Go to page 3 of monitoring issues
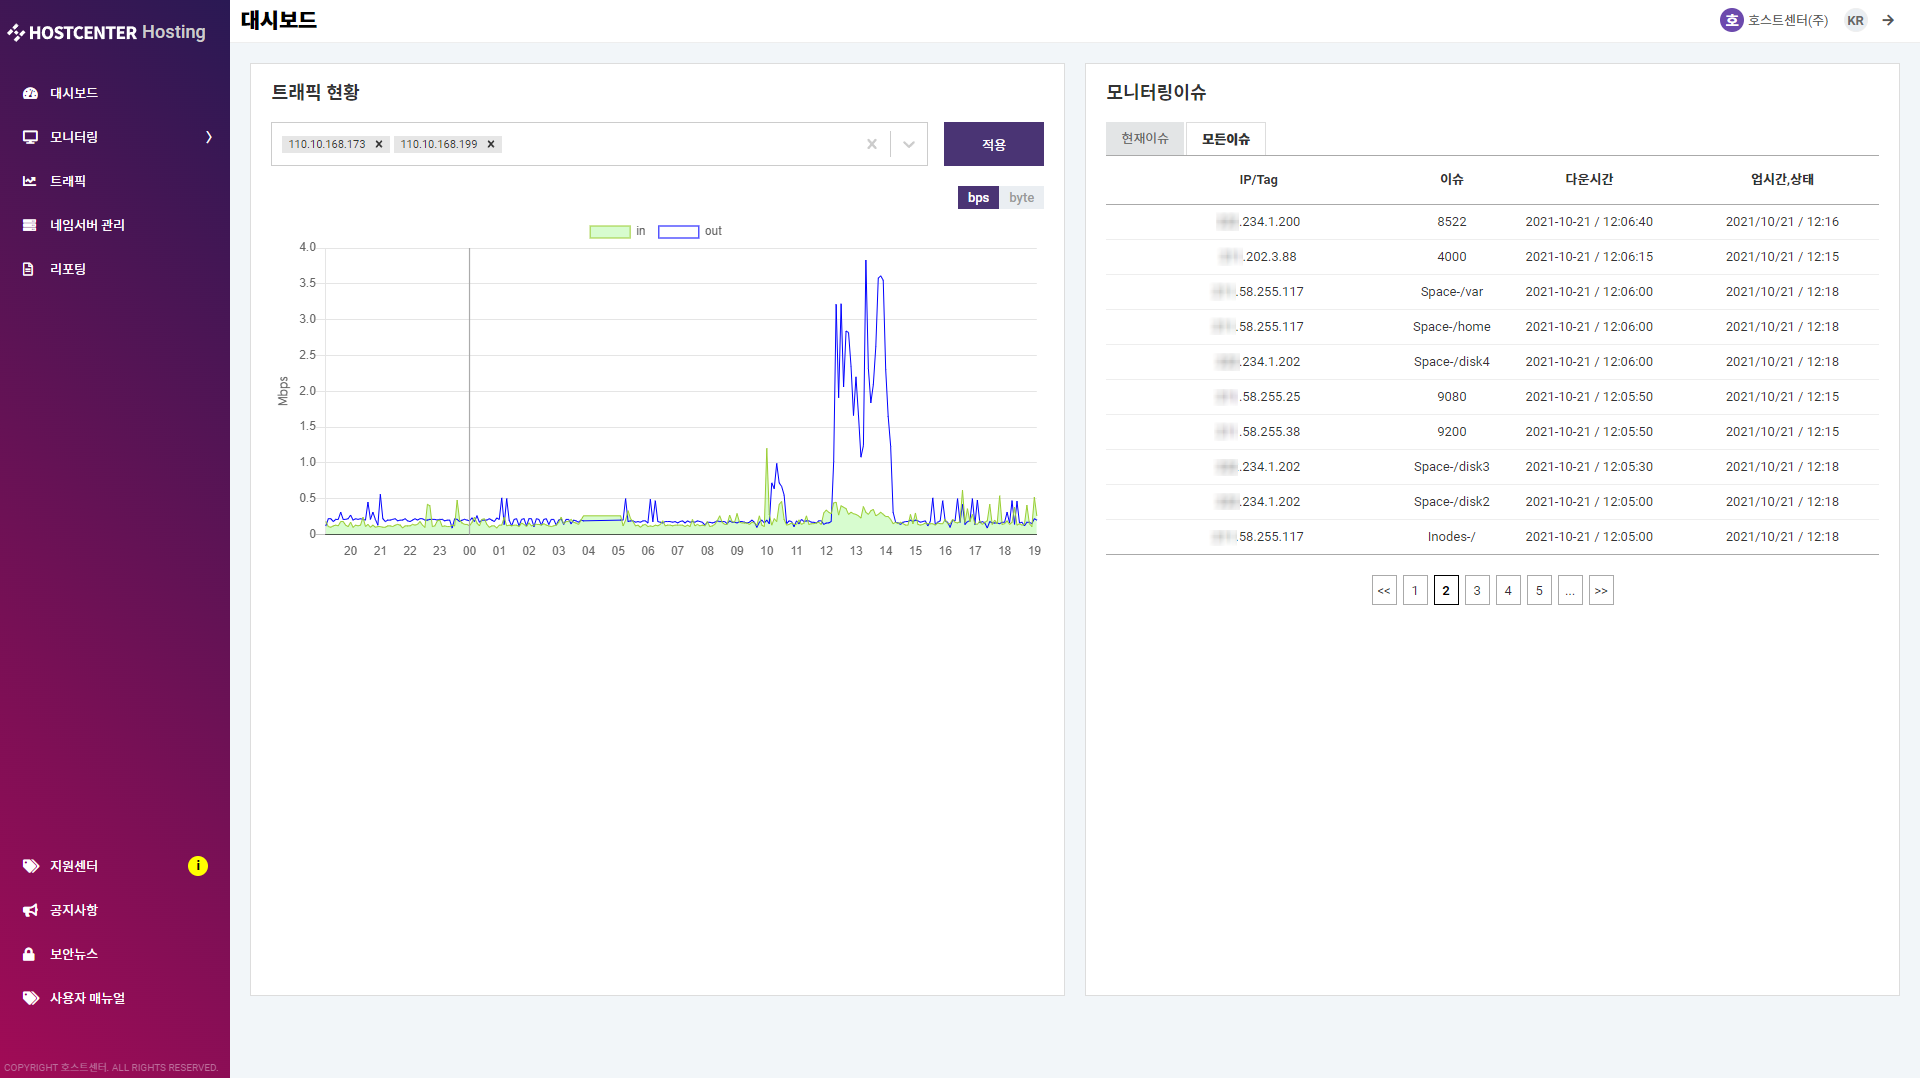 (1477, 590)
